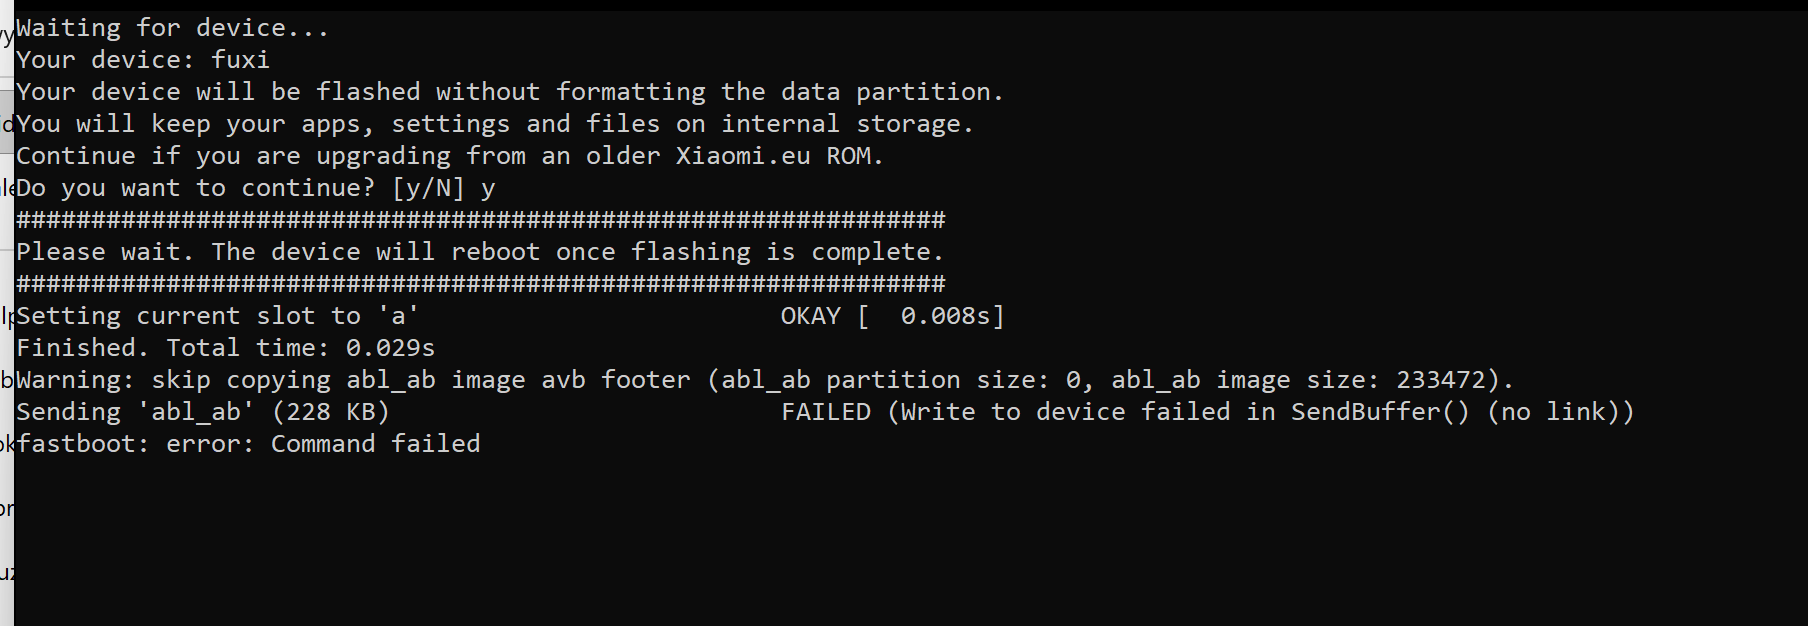Click the second row of hash characters

click(480, 284)
